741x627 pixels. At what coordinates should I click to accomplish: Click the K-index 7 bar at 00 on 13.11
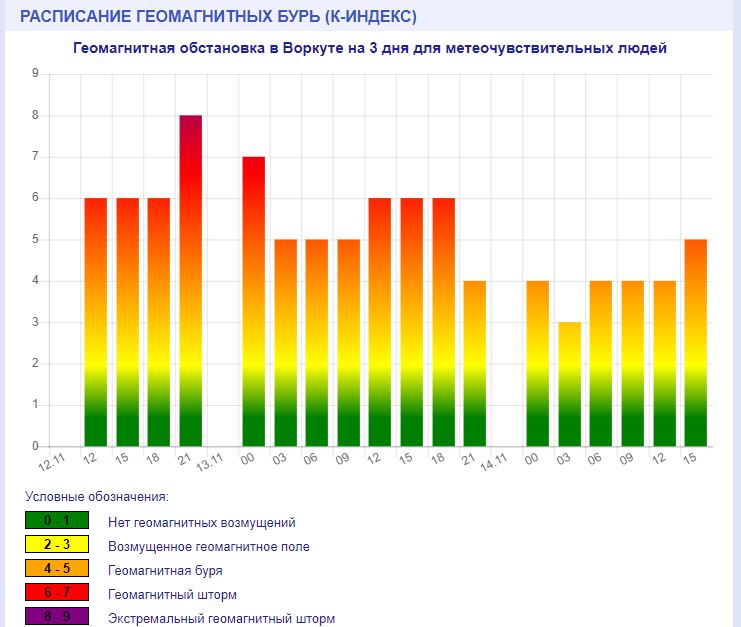click(x=254, y=302)
